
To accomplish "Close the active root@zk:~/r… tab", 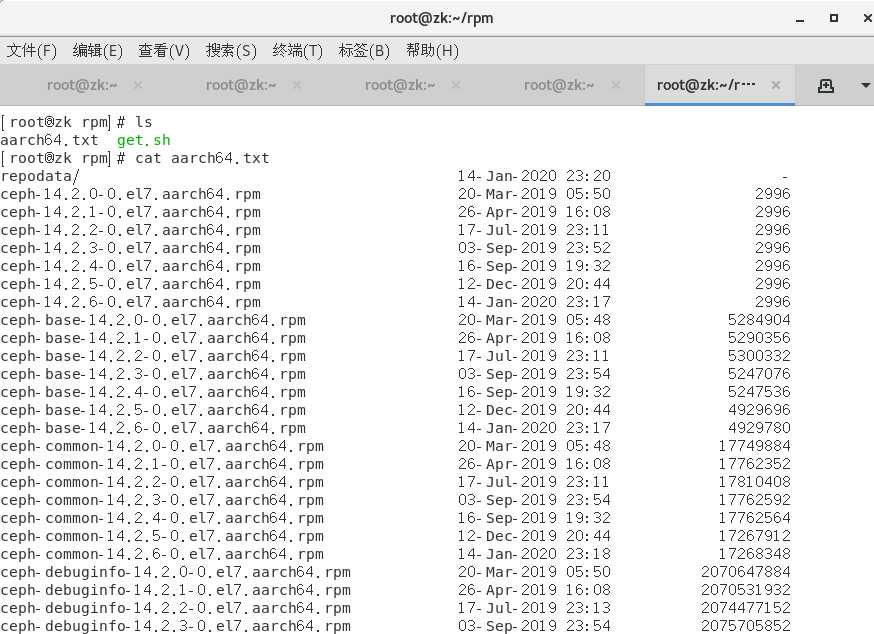I will [x=775, y=85].
